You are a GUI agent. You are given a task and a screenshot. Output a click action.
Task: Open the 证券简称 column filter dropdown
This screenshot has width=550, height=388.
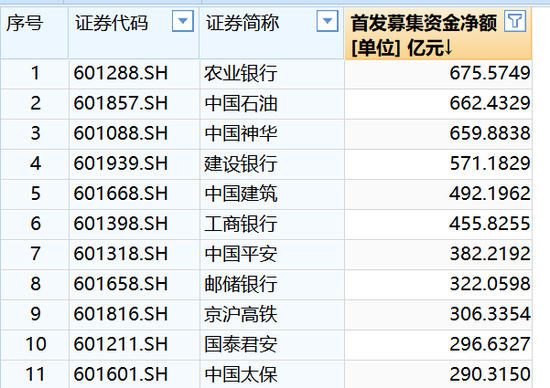coord(327,21)
